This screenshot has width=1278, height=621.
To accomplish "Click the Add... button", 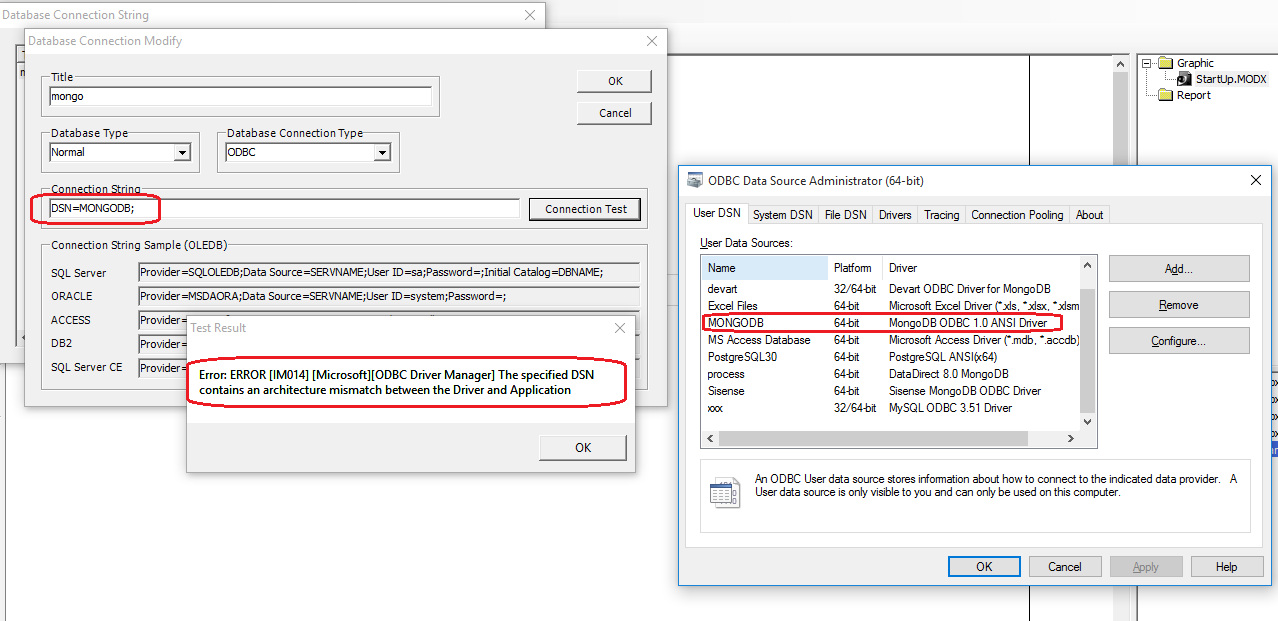I will (x=1178, y=269).
